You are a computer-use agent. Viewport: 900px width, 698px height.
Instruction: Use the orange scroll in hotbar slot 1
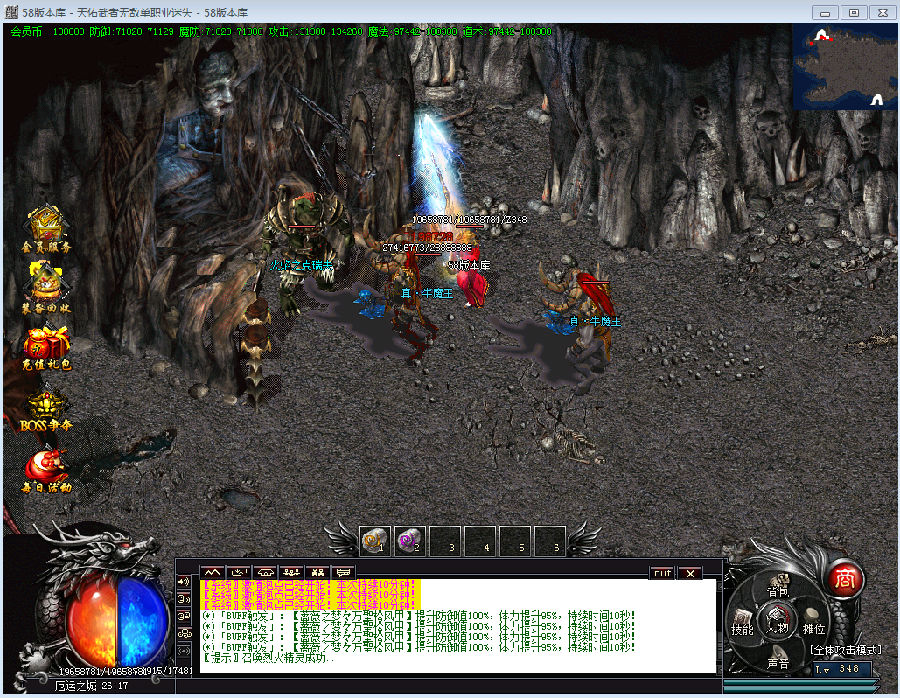click(375, 541)
